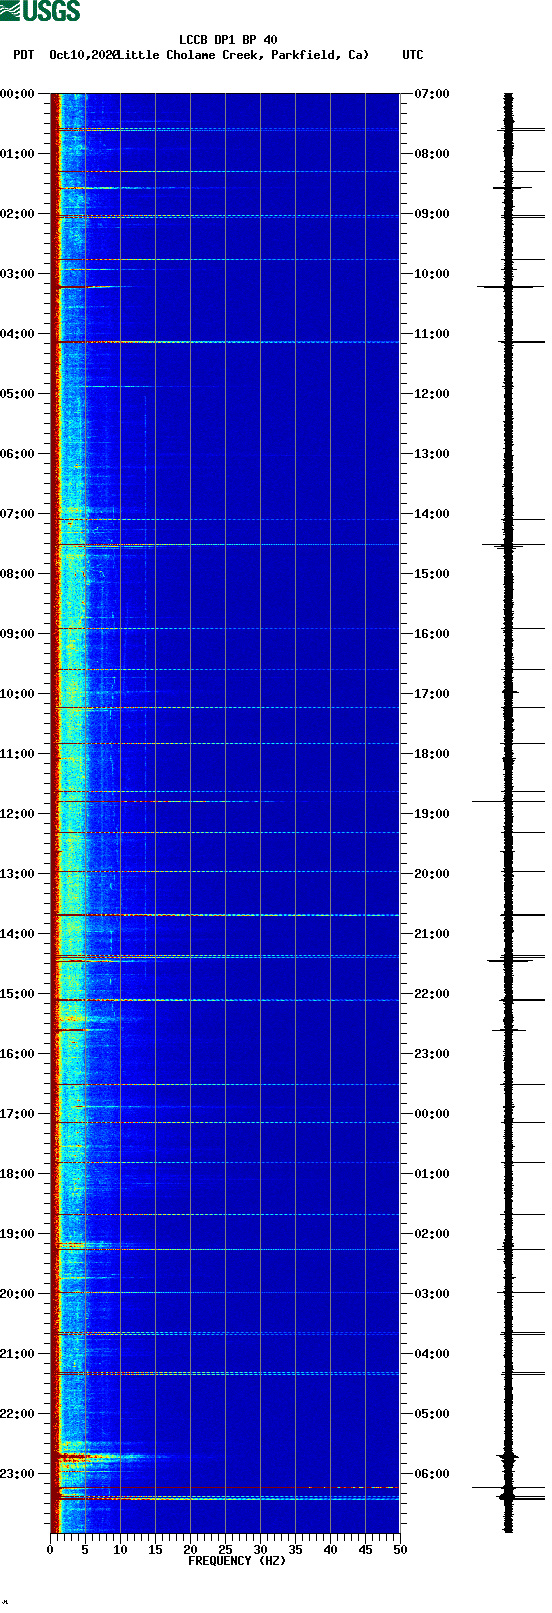This screenshot has height=1613, width=552.
Task: Click the 06:00 UTC time label
Action: 432,1474
